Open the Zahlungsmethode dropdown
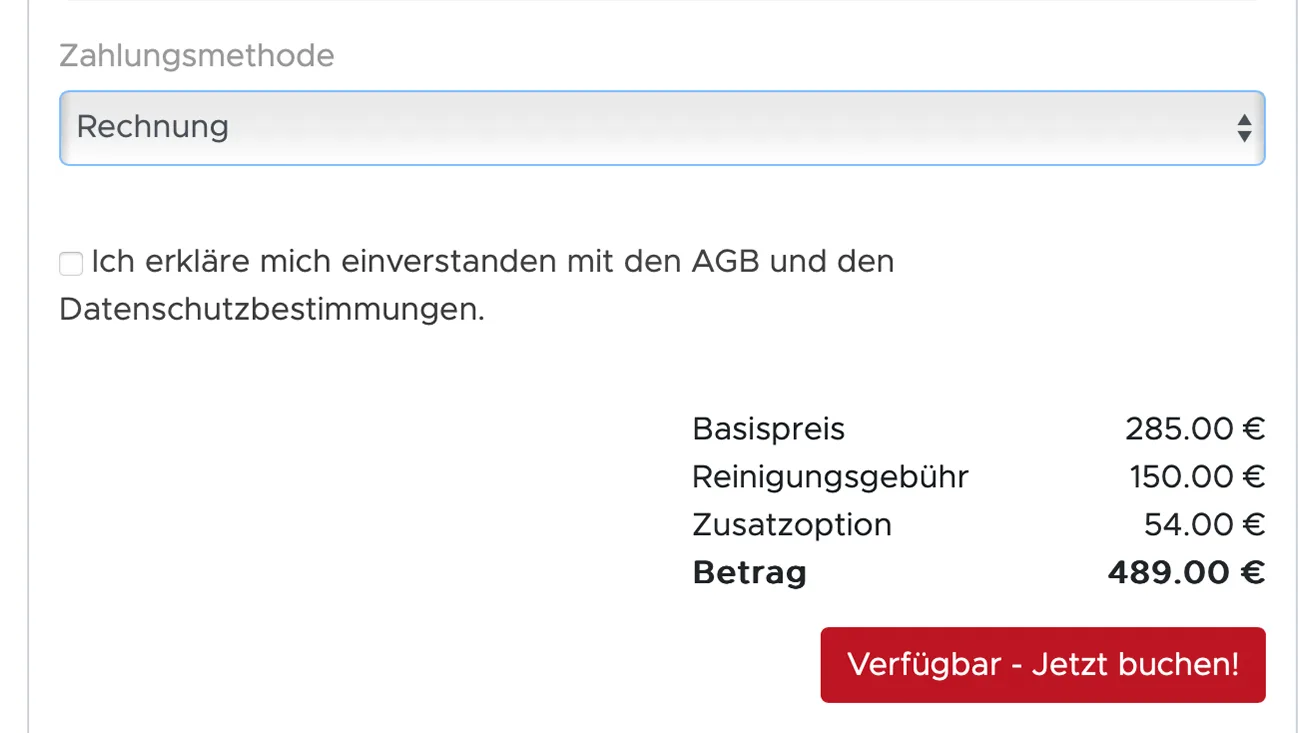Viewport: 1298px width, 733px height. click(x=660, y=128)
